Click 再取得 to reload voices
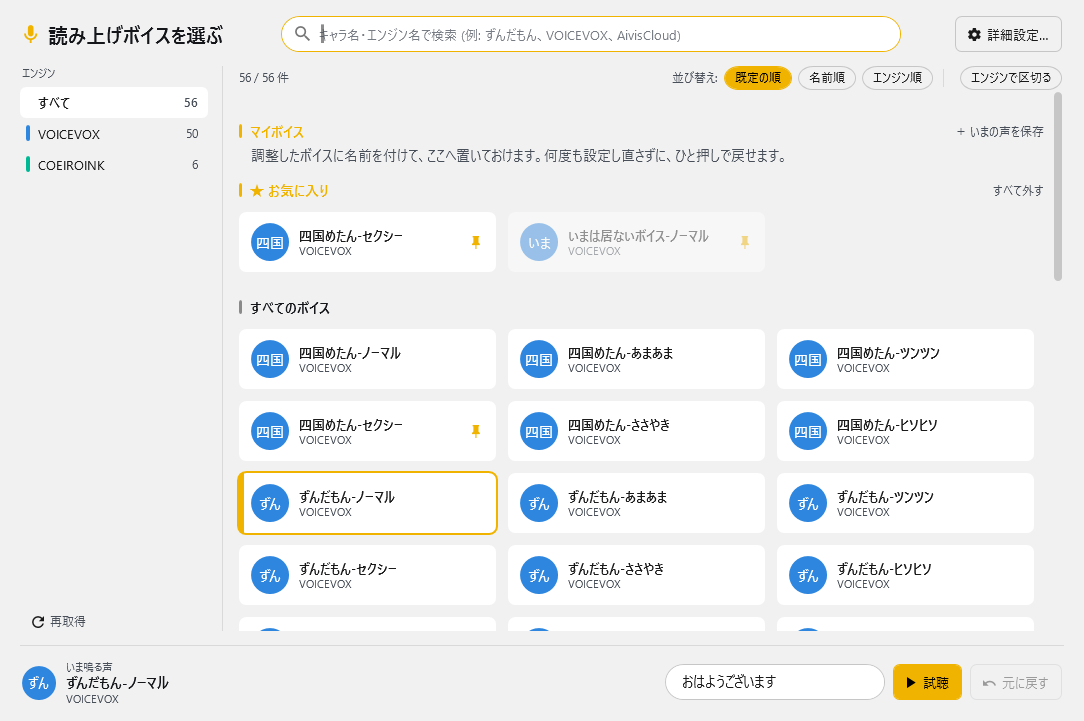This screenshot has width=1084, height=721. pyautogui.click(x=59, y=621)
